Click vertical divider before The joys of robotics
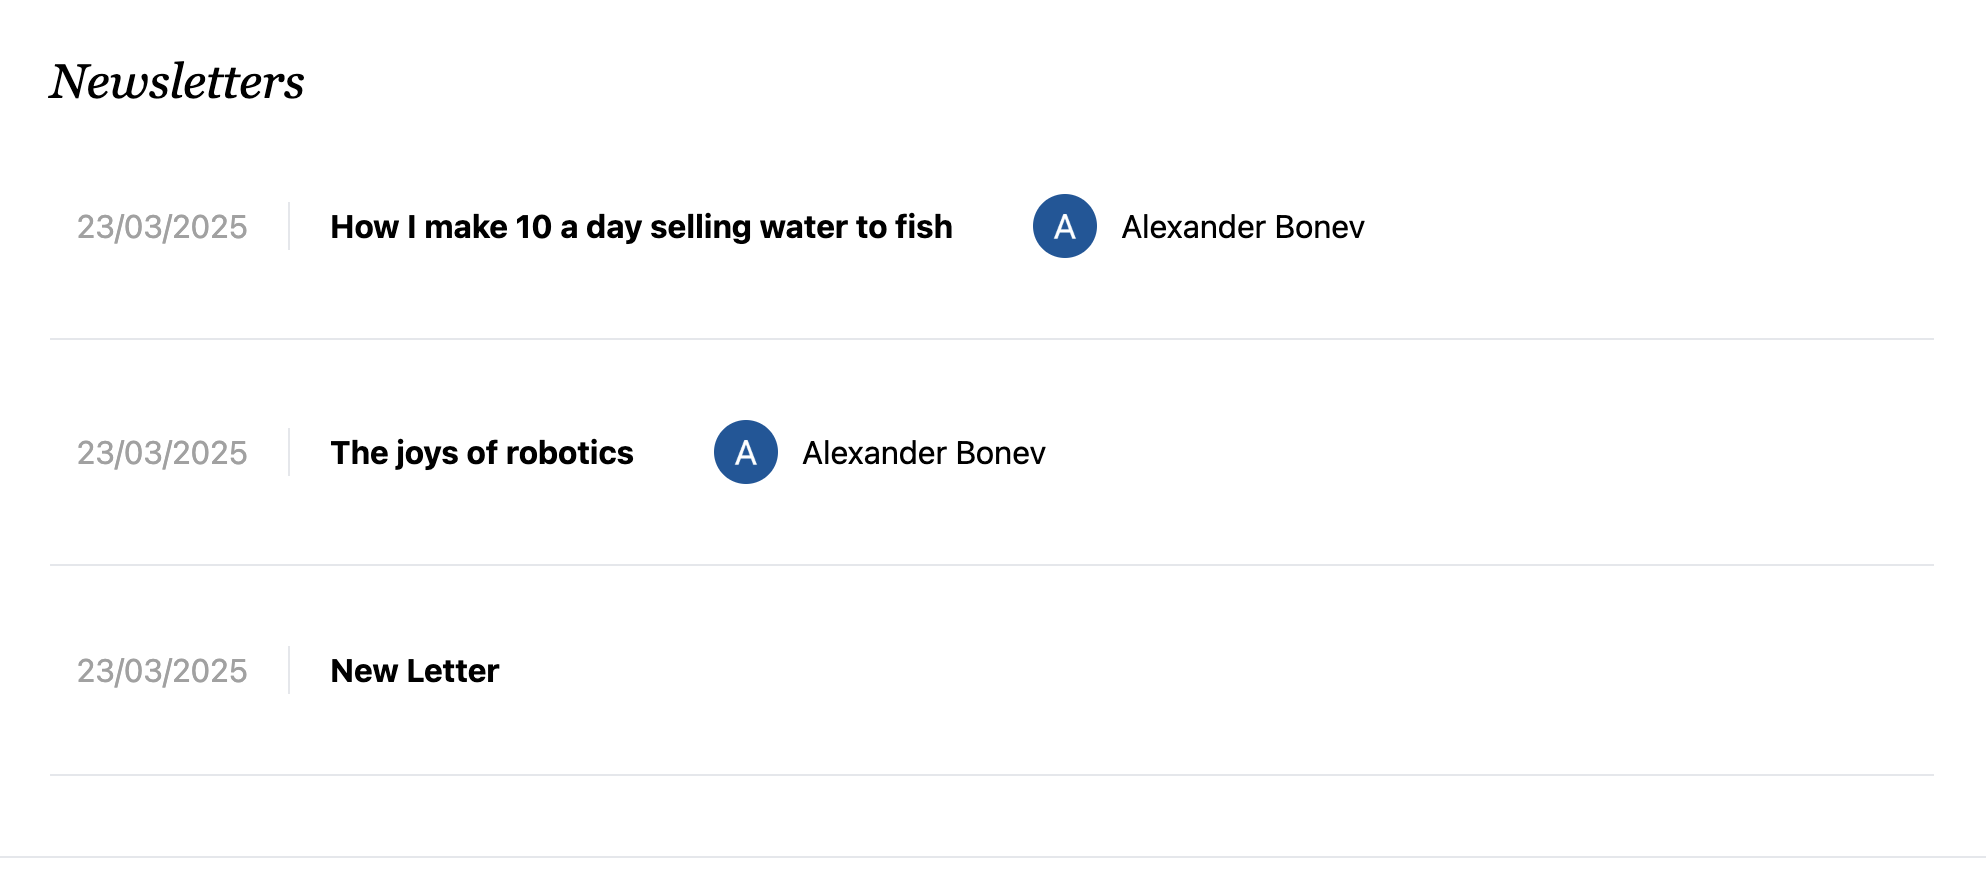1986x894 pixels. pyautogui.click(x=289, y=452)
